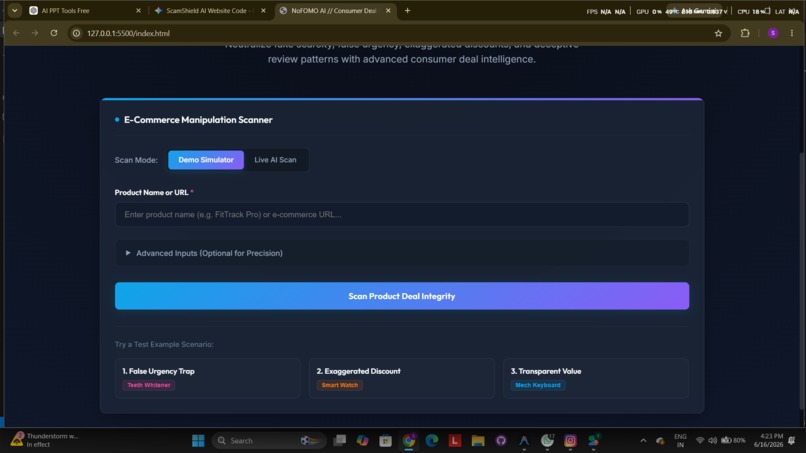Click the Scan Product Deal Integrity button
This screenshot has width=806, height=453.
(x=401, y=296)
